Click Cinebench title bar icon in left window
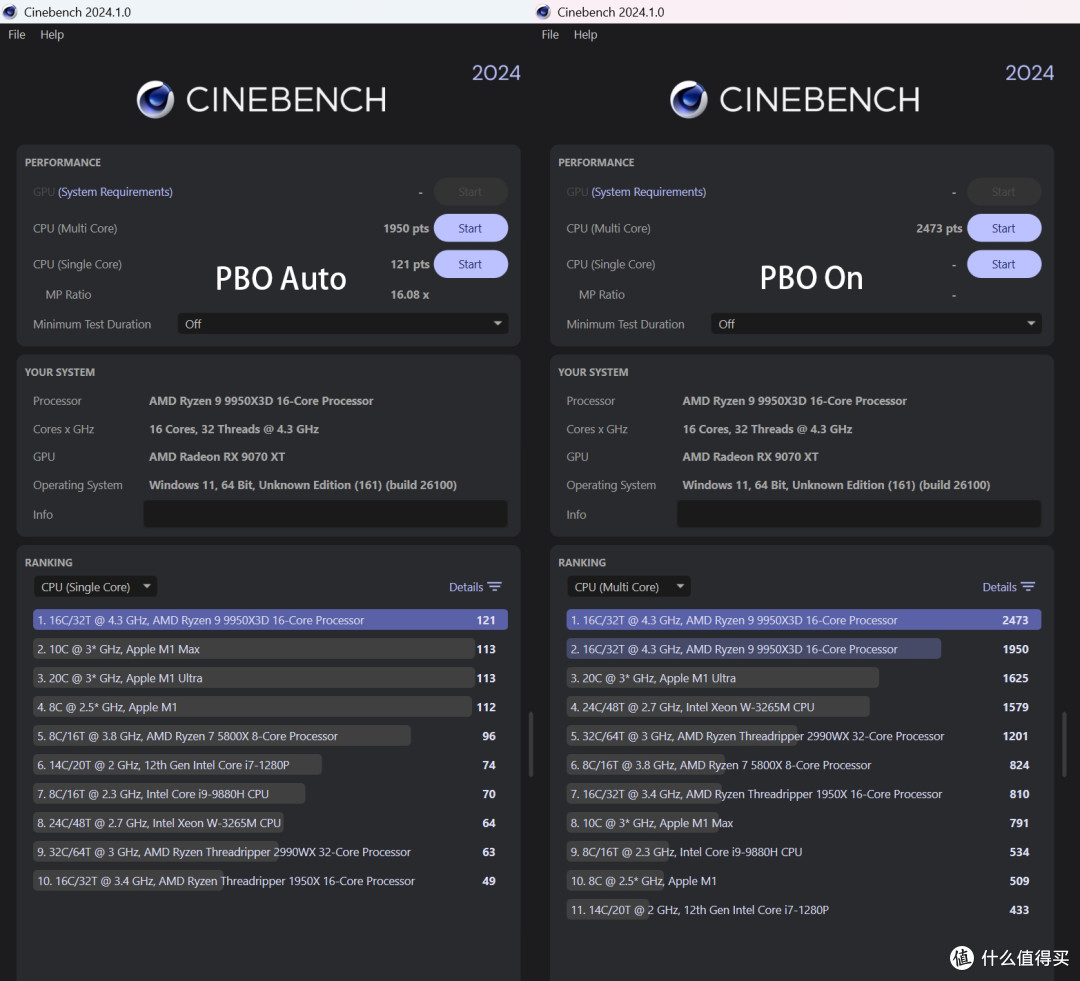 10,12
